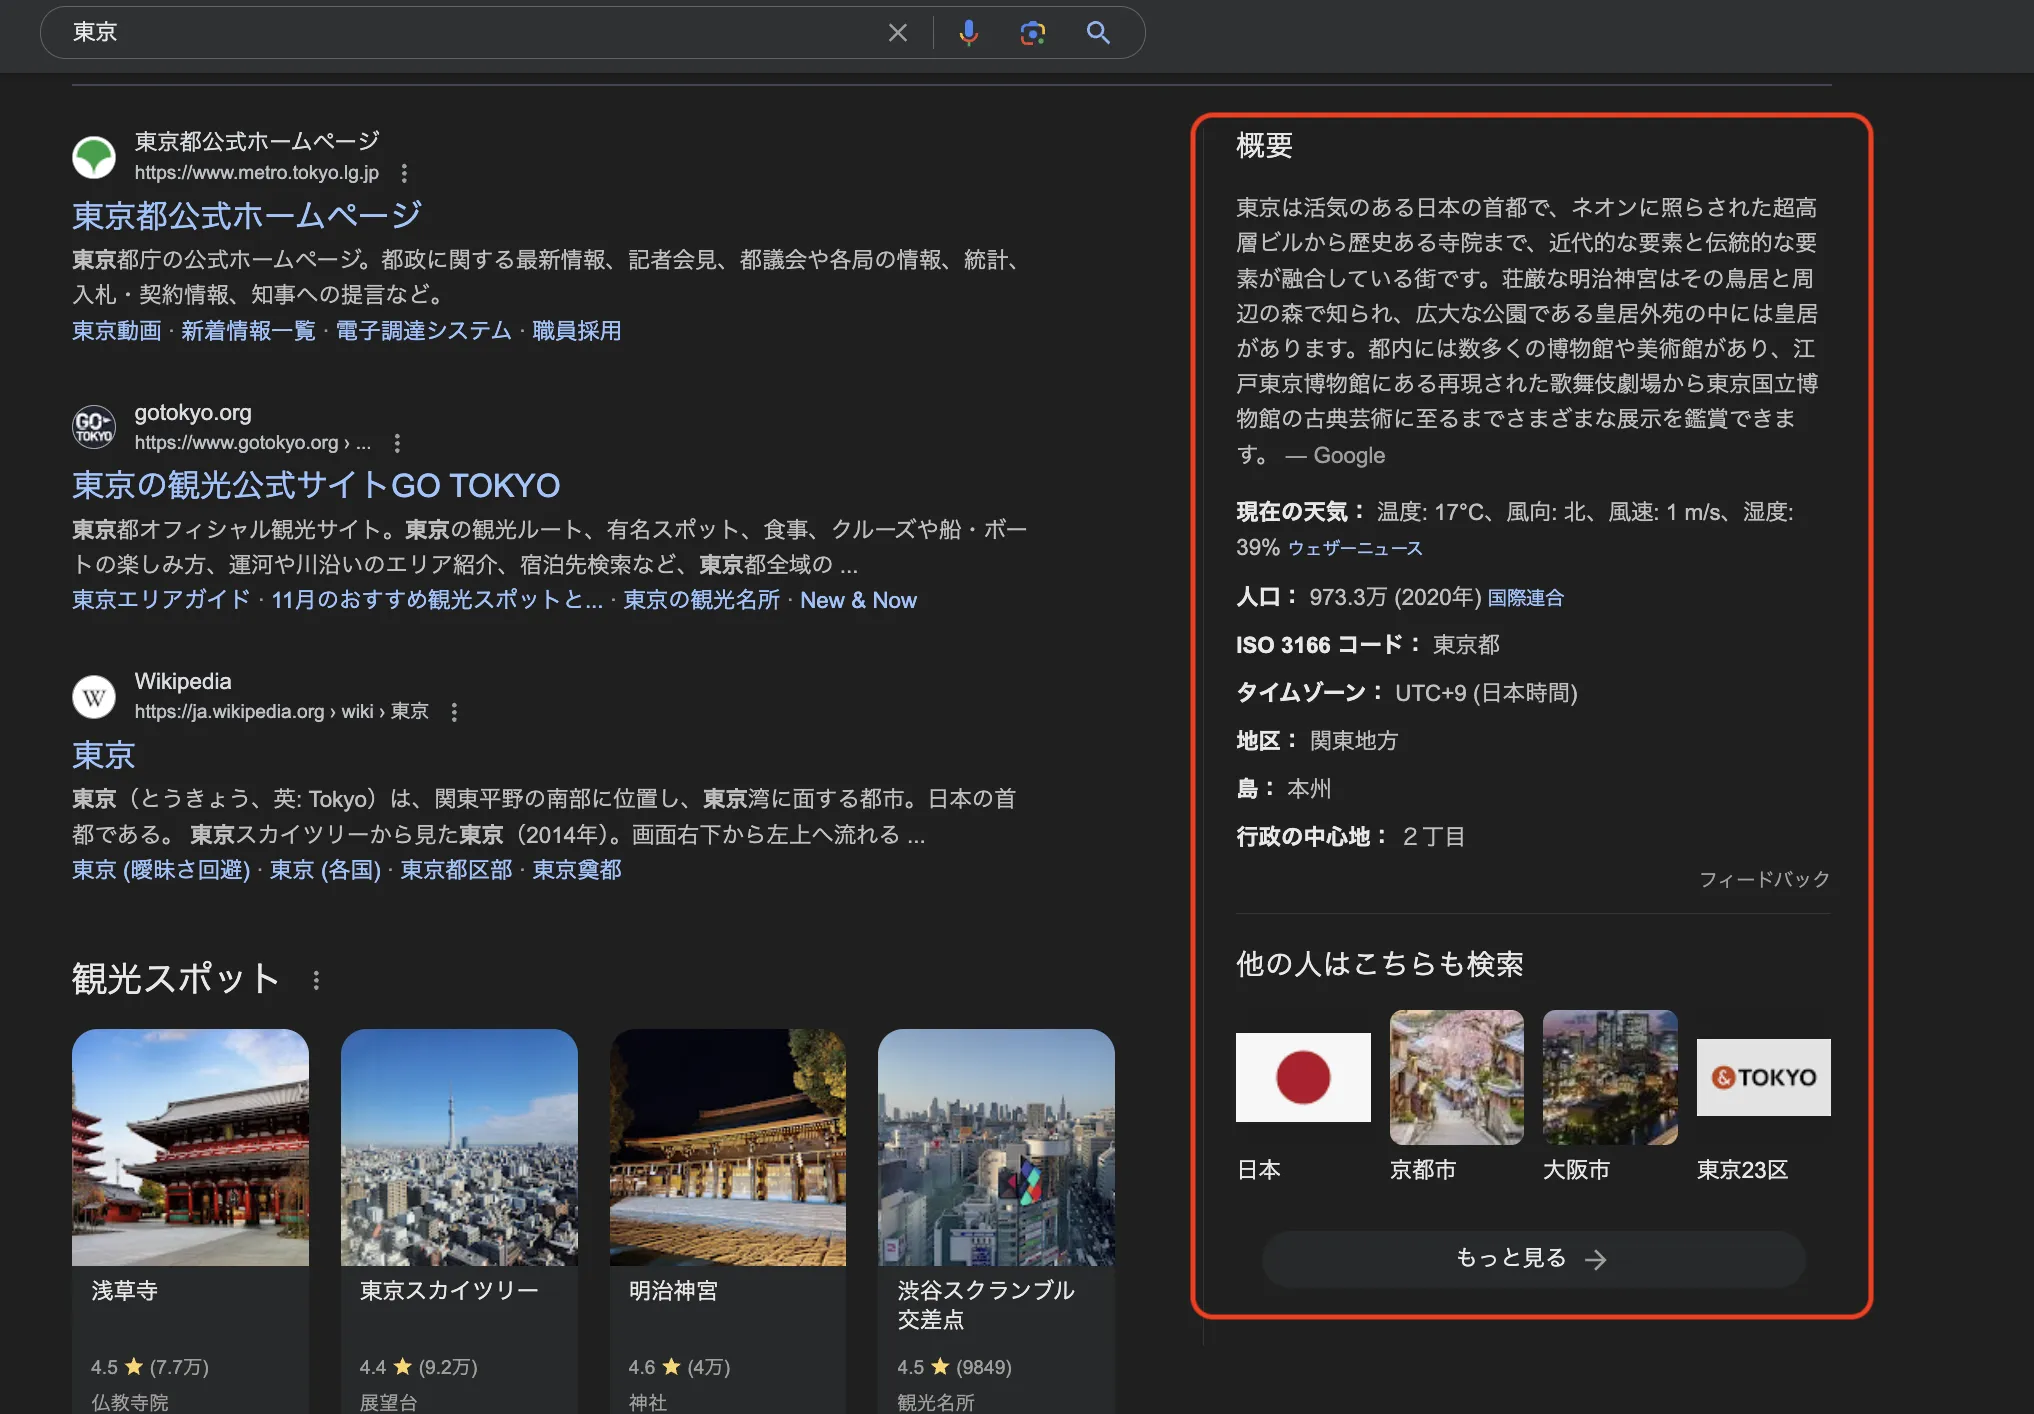Viewport: 2034px width, 1414px height.
Task: Click inside the 東京 search input field
Action: coord(470,33)
